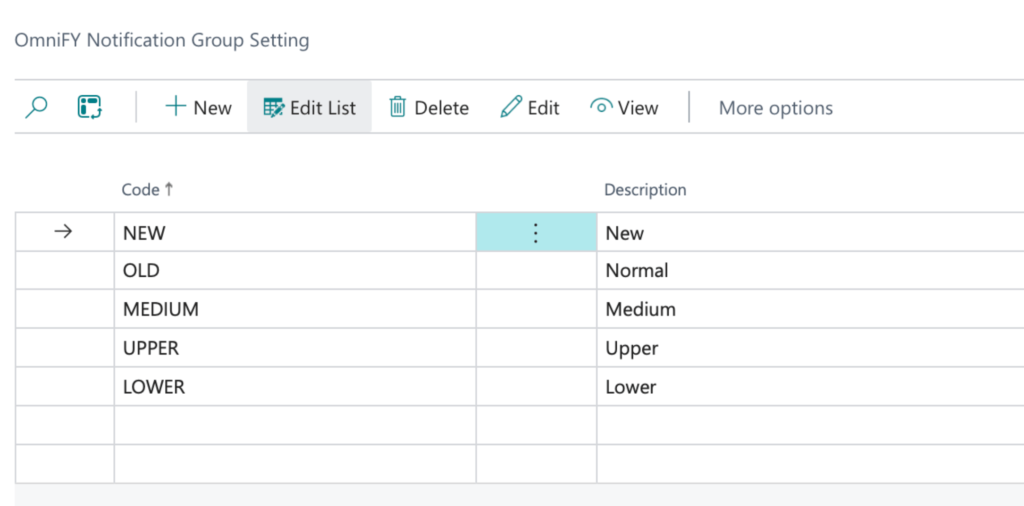Show More options
Image resolution: width=1024 pixels, height=506 pixels.
pos(776,108)
